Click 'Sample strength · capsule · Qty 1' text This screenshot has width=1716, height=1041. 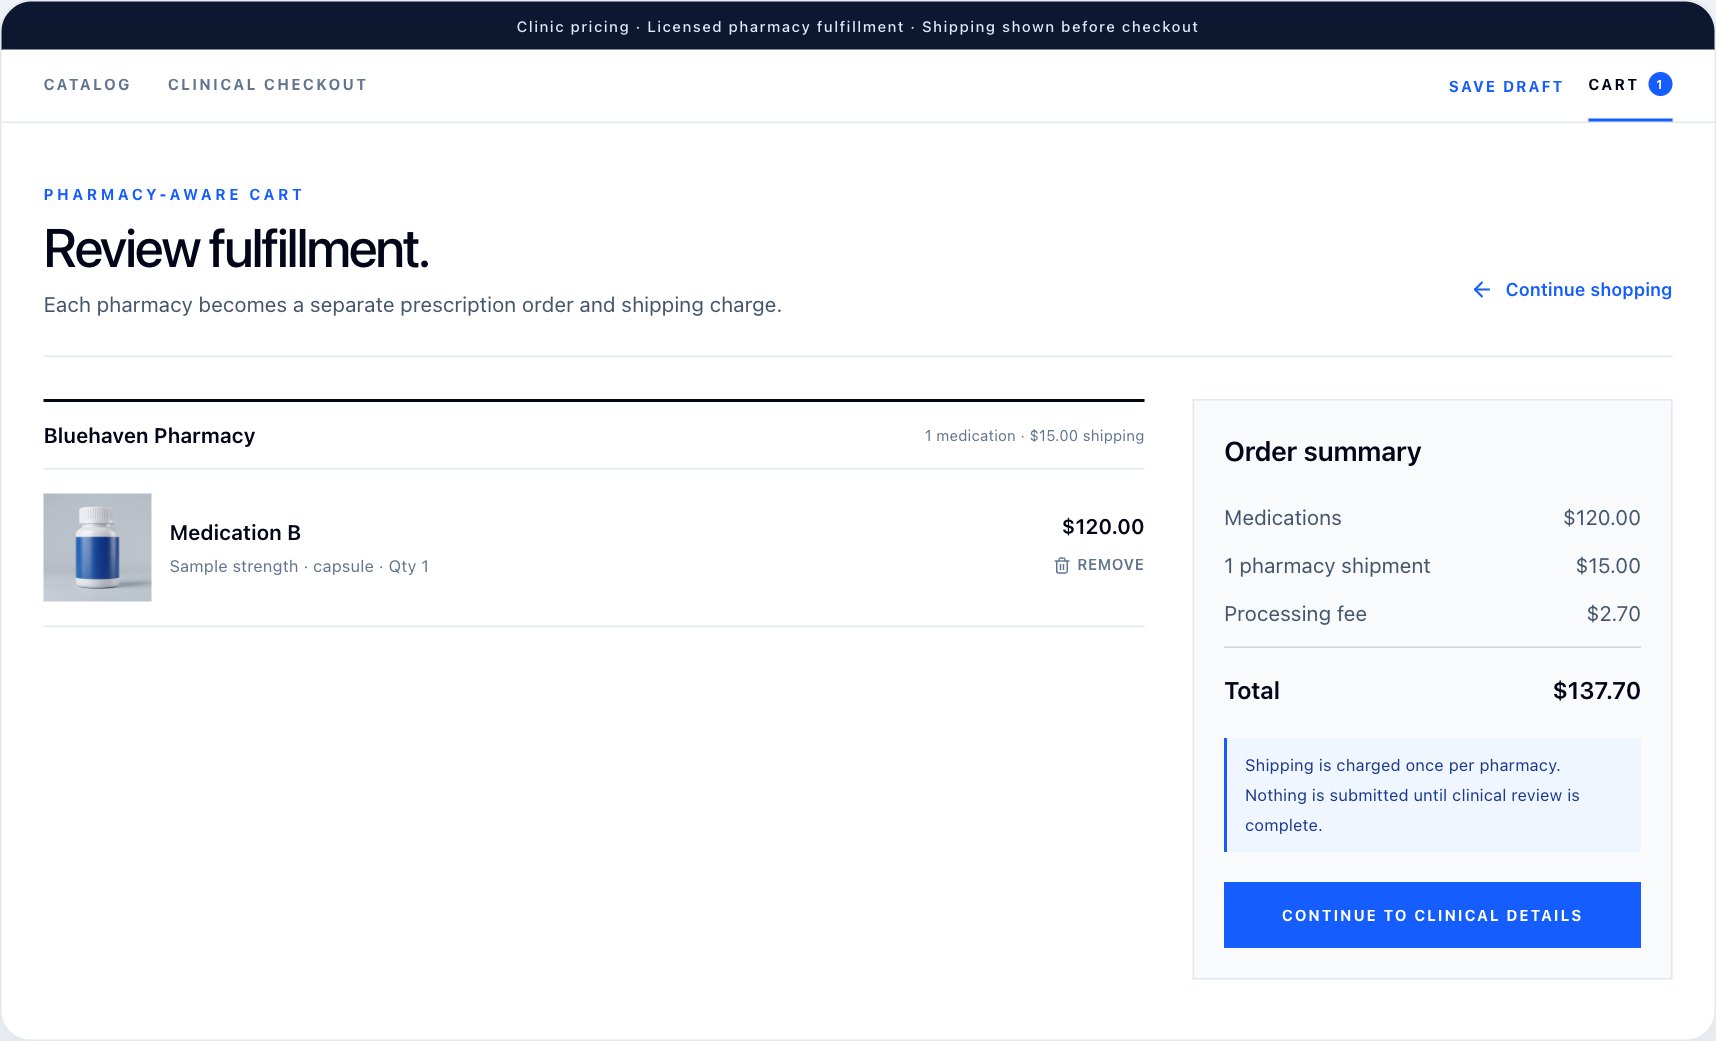tap(299, 566)
